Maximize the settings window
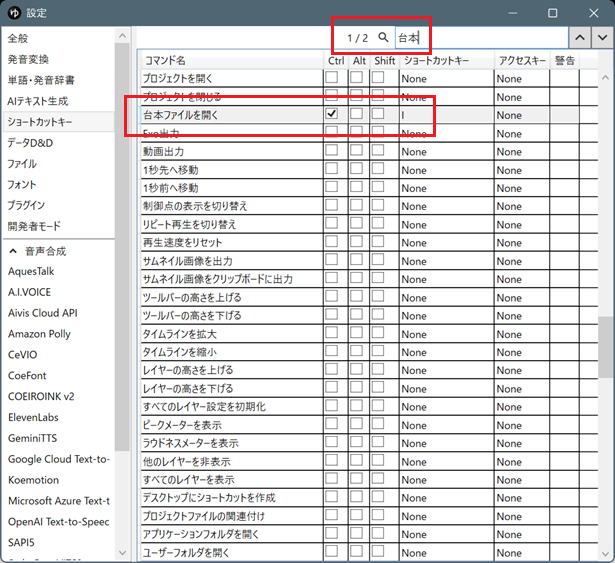 point(552,13)
